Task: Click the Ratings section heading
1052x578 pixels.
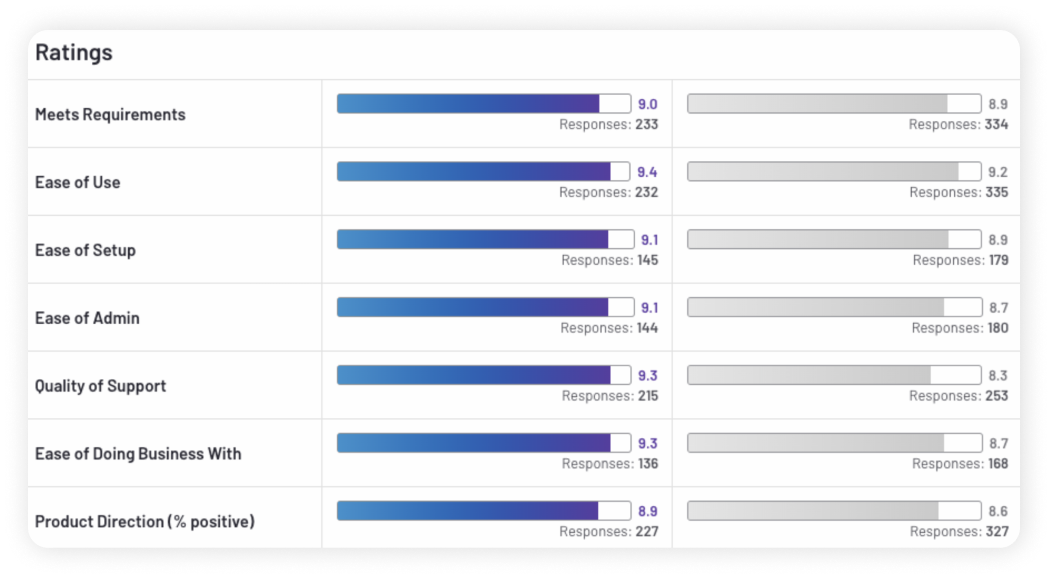Action: [74, 53]
